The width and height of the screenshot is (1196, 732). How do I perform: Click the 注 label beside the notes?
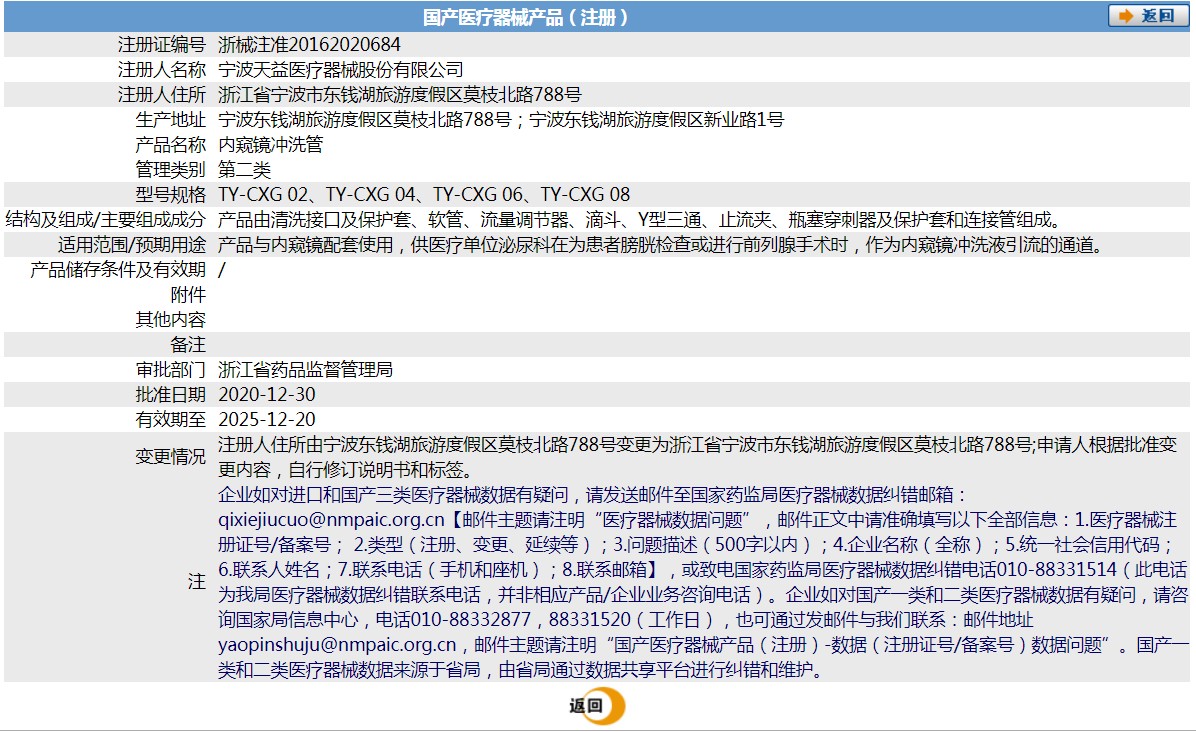(x=197, y=582)
